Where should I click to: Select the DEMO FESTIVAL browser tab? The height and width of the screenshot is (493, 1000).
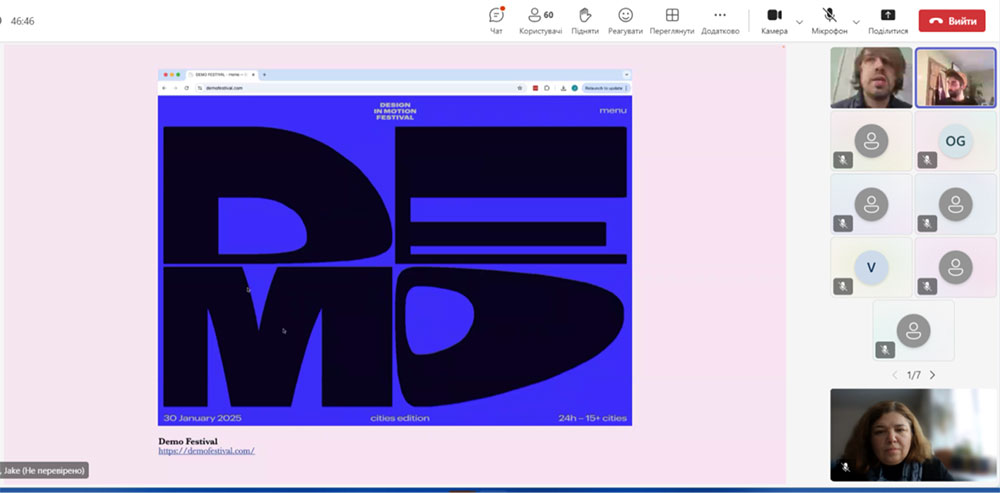[x=221, y=75]
